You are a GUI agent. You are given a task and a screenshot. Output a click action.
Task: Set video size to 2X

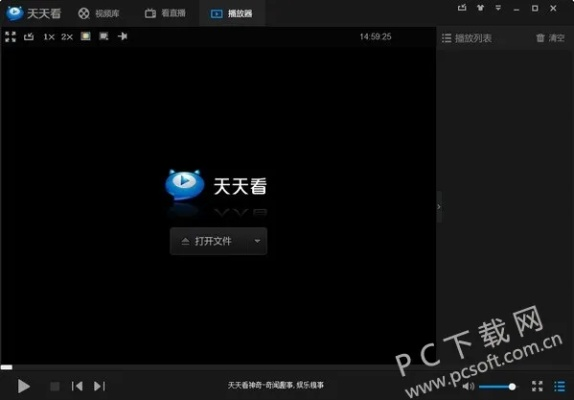point(67,37)
